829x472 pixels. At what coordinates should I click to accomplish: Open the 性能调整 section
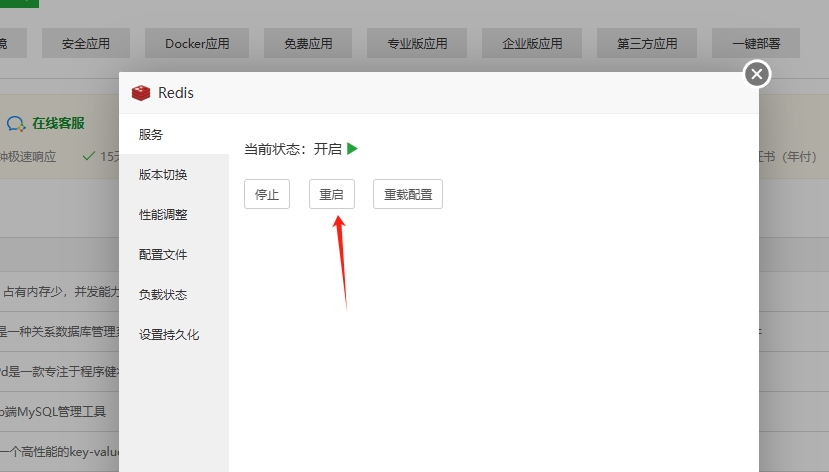pos(163,215)
